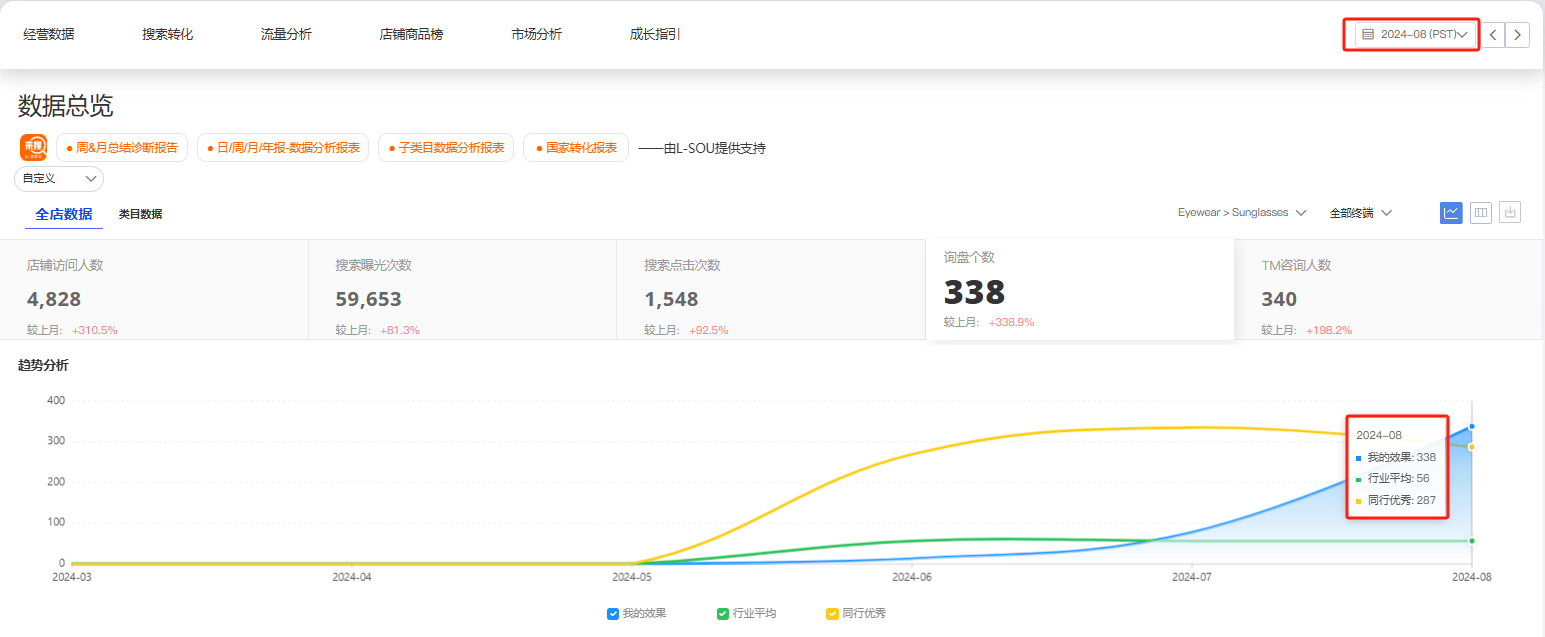Open 国家转化报表 report
The image size is (1545, 637).
point(576,148)
